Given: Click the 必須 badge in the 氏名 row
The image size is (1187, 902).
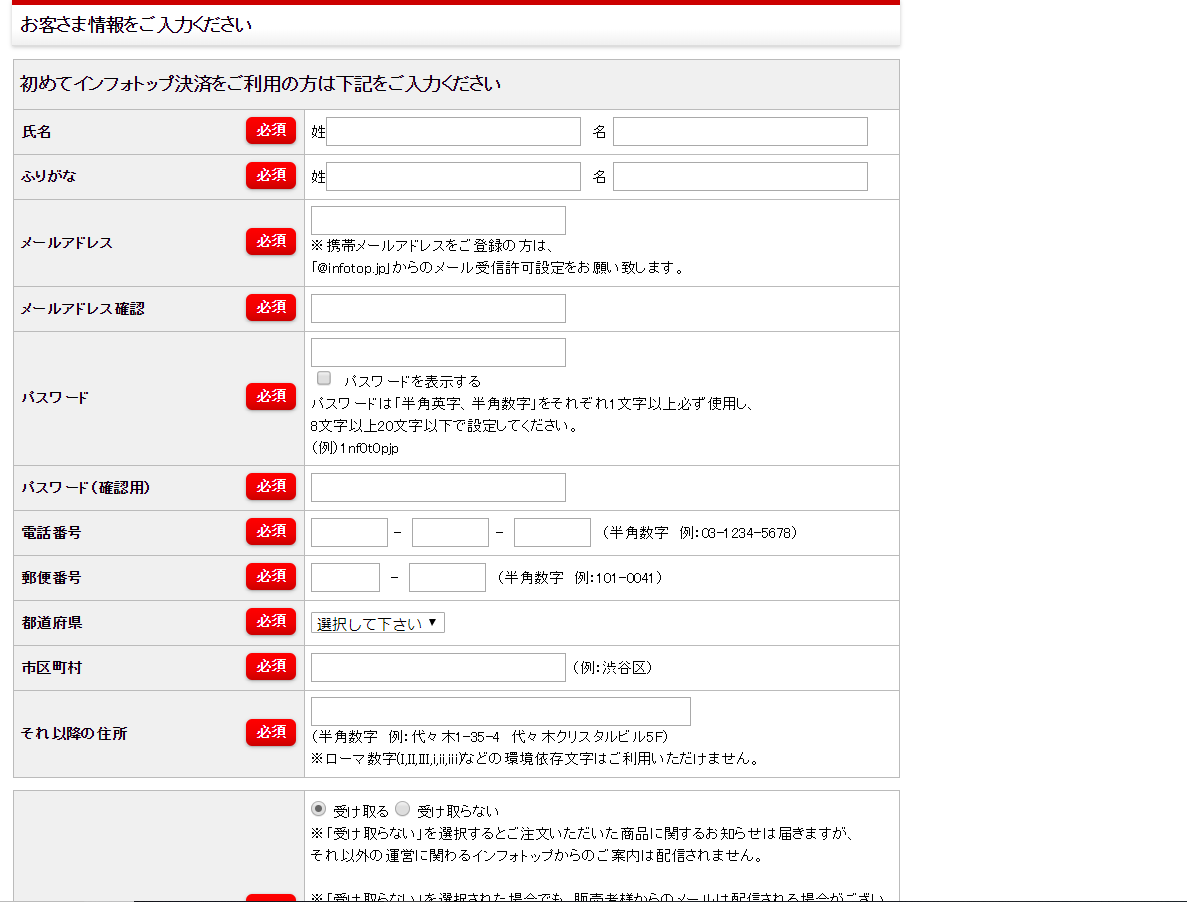Looking at the screenshot, I should pos(271,130).
